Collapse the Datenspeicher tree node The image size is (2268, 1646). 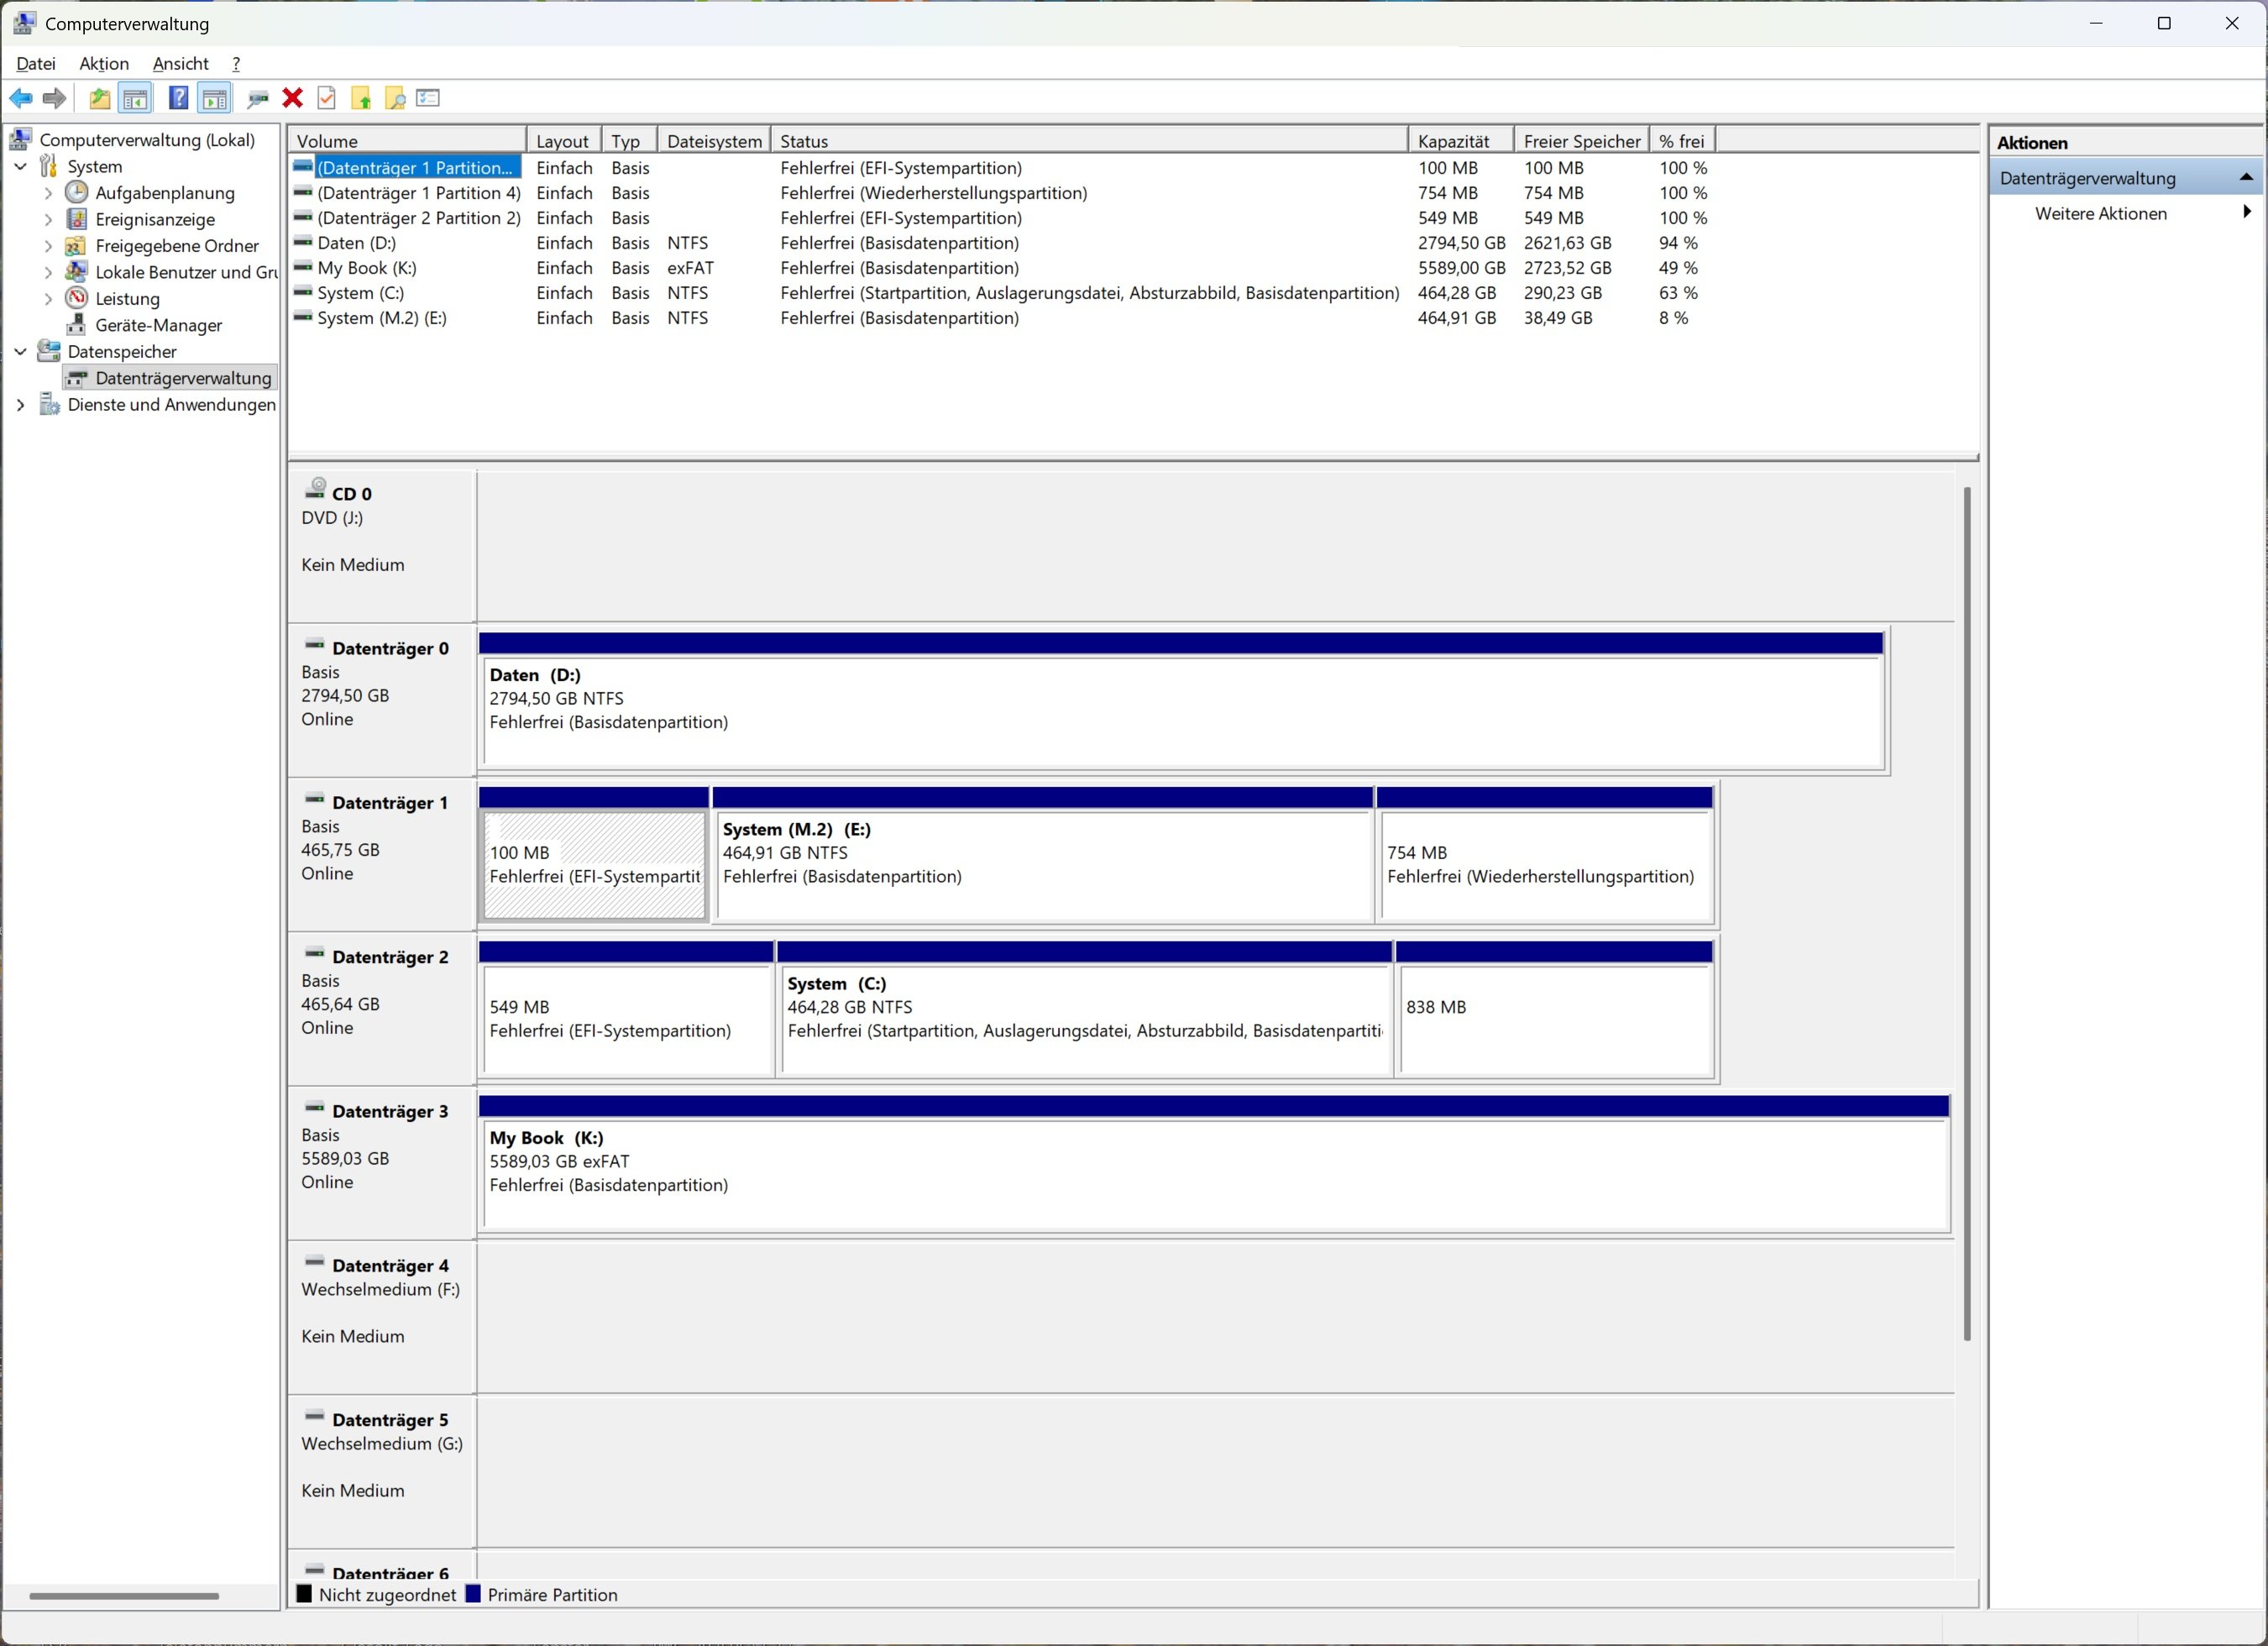[21, 352]
